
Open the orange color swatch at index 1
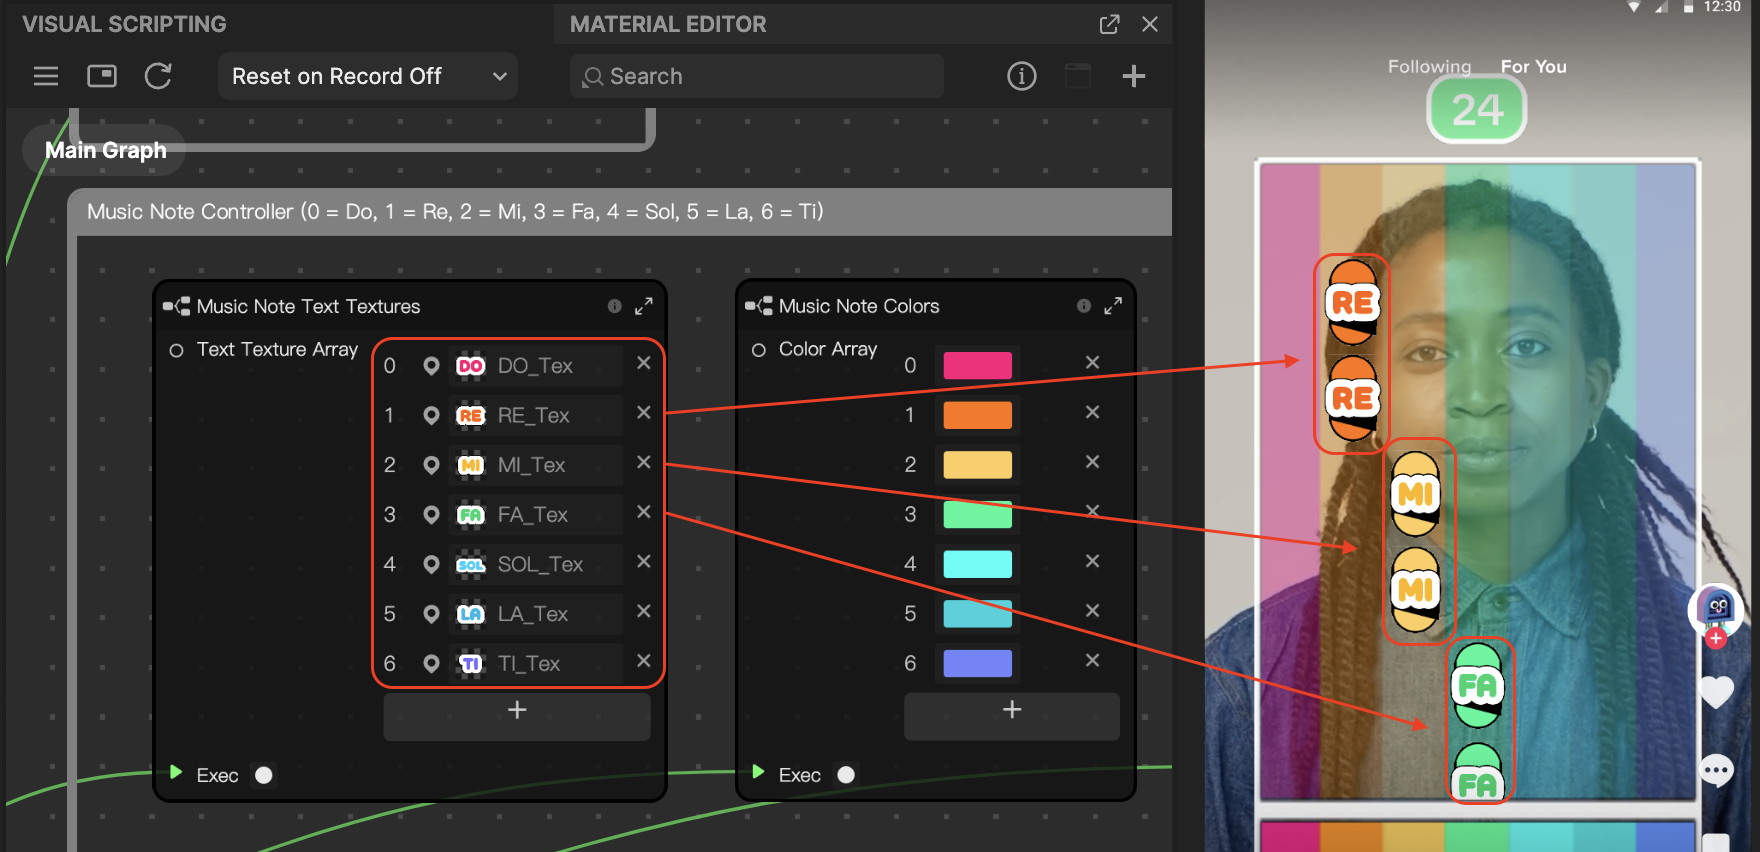tap(977, 415)
